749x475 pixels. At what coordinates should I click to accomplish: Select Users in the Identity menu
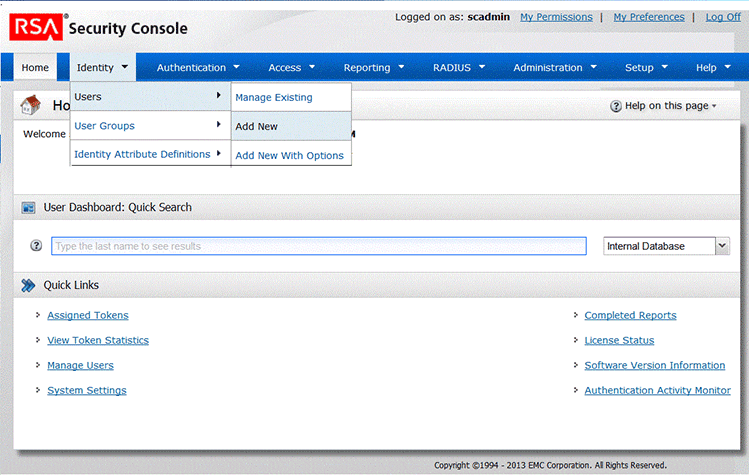point(150,97)
